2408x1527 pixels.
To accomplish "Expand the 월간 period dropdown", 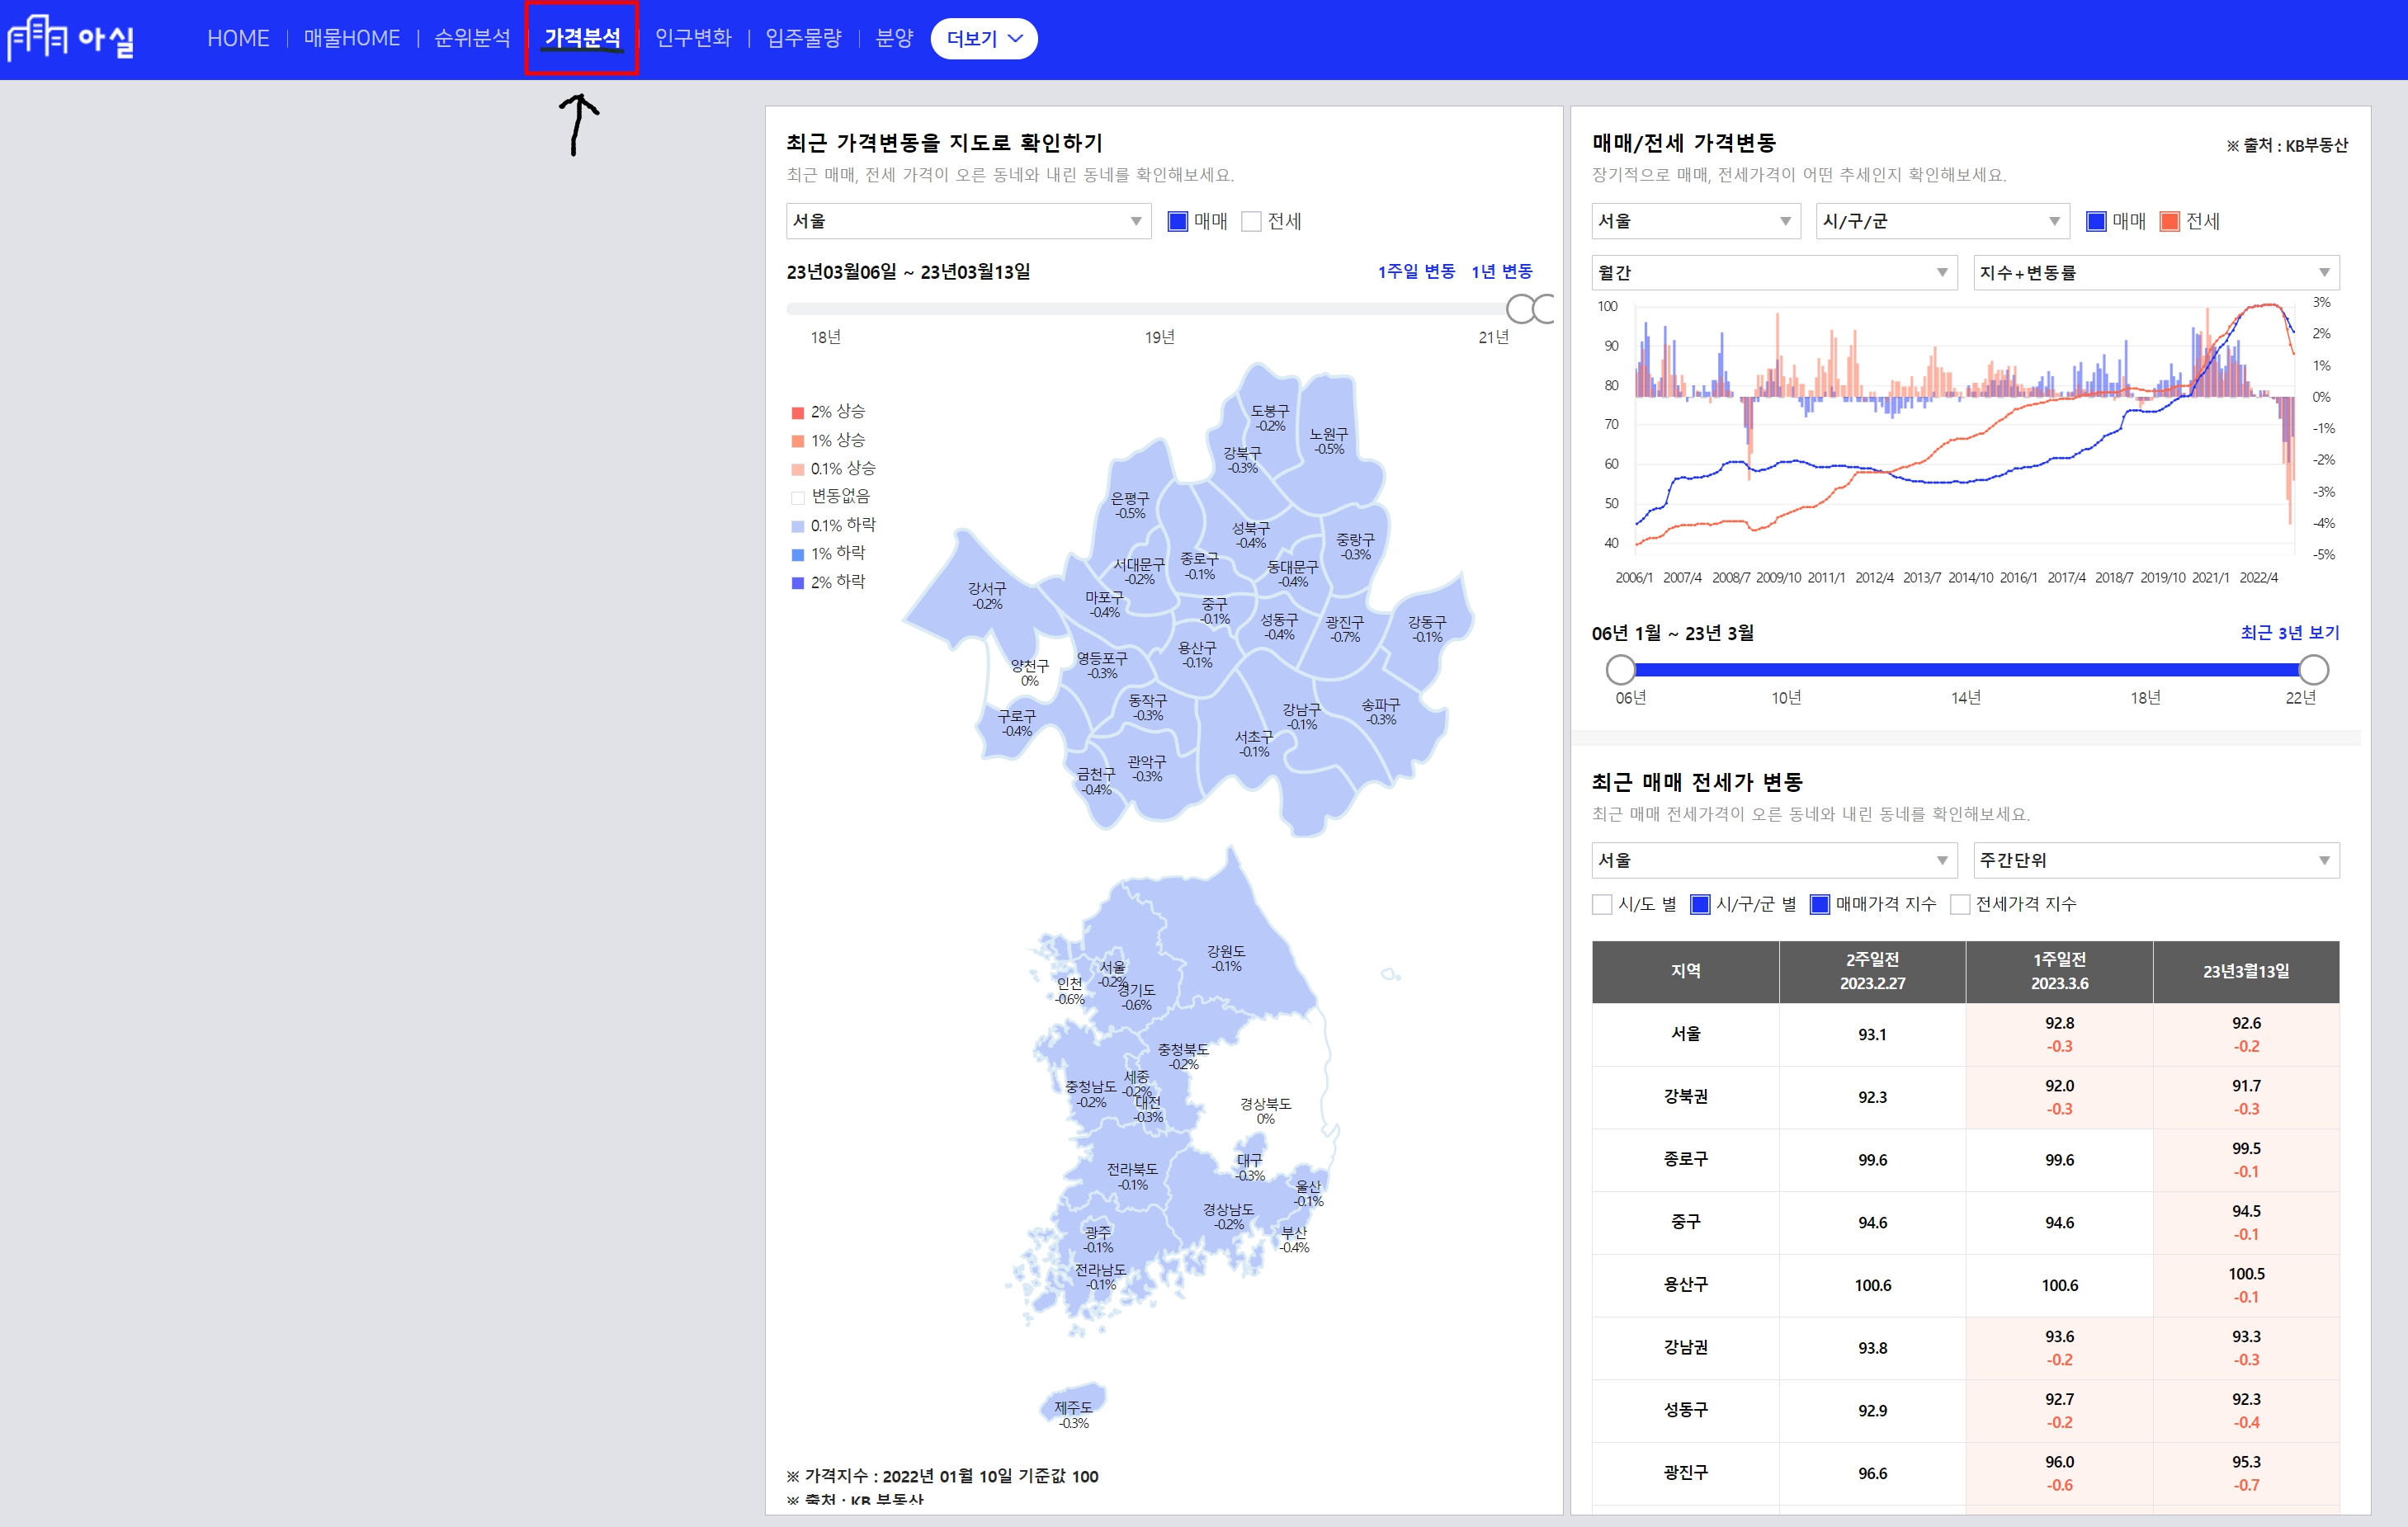I will pos(1773,273).
